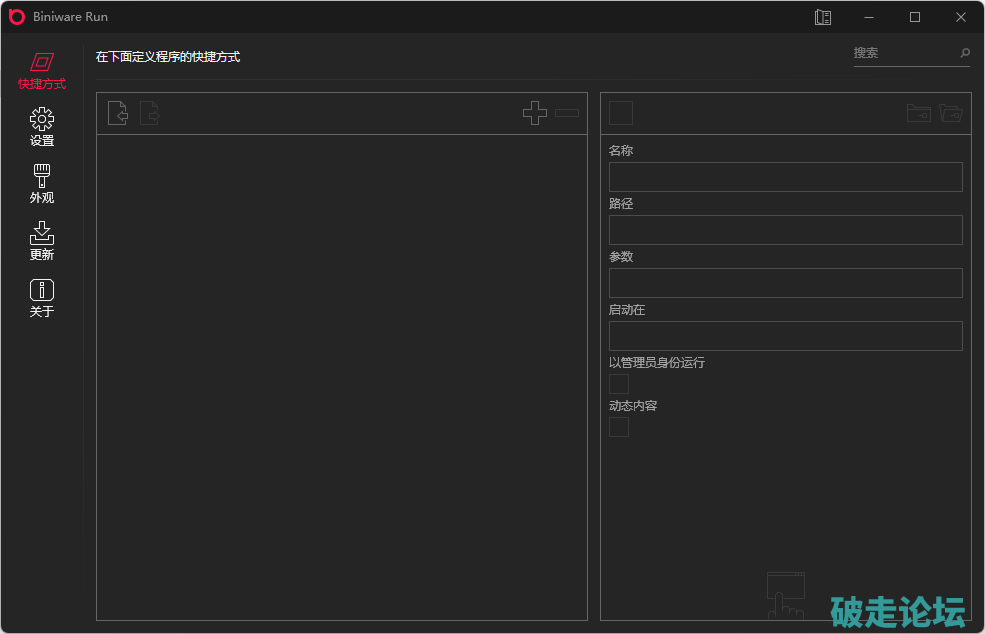Click the open folder icon at far right
The image size is (985, 634).
pos(950,113)
